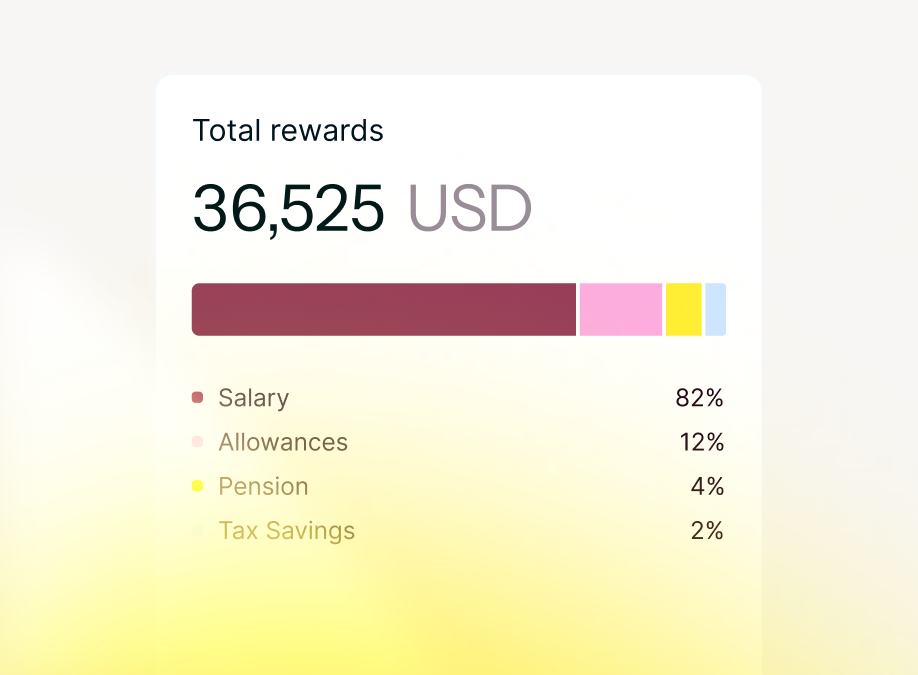Click the yellow Pension legend dot
918x675 pixels.
coord(197,486)
